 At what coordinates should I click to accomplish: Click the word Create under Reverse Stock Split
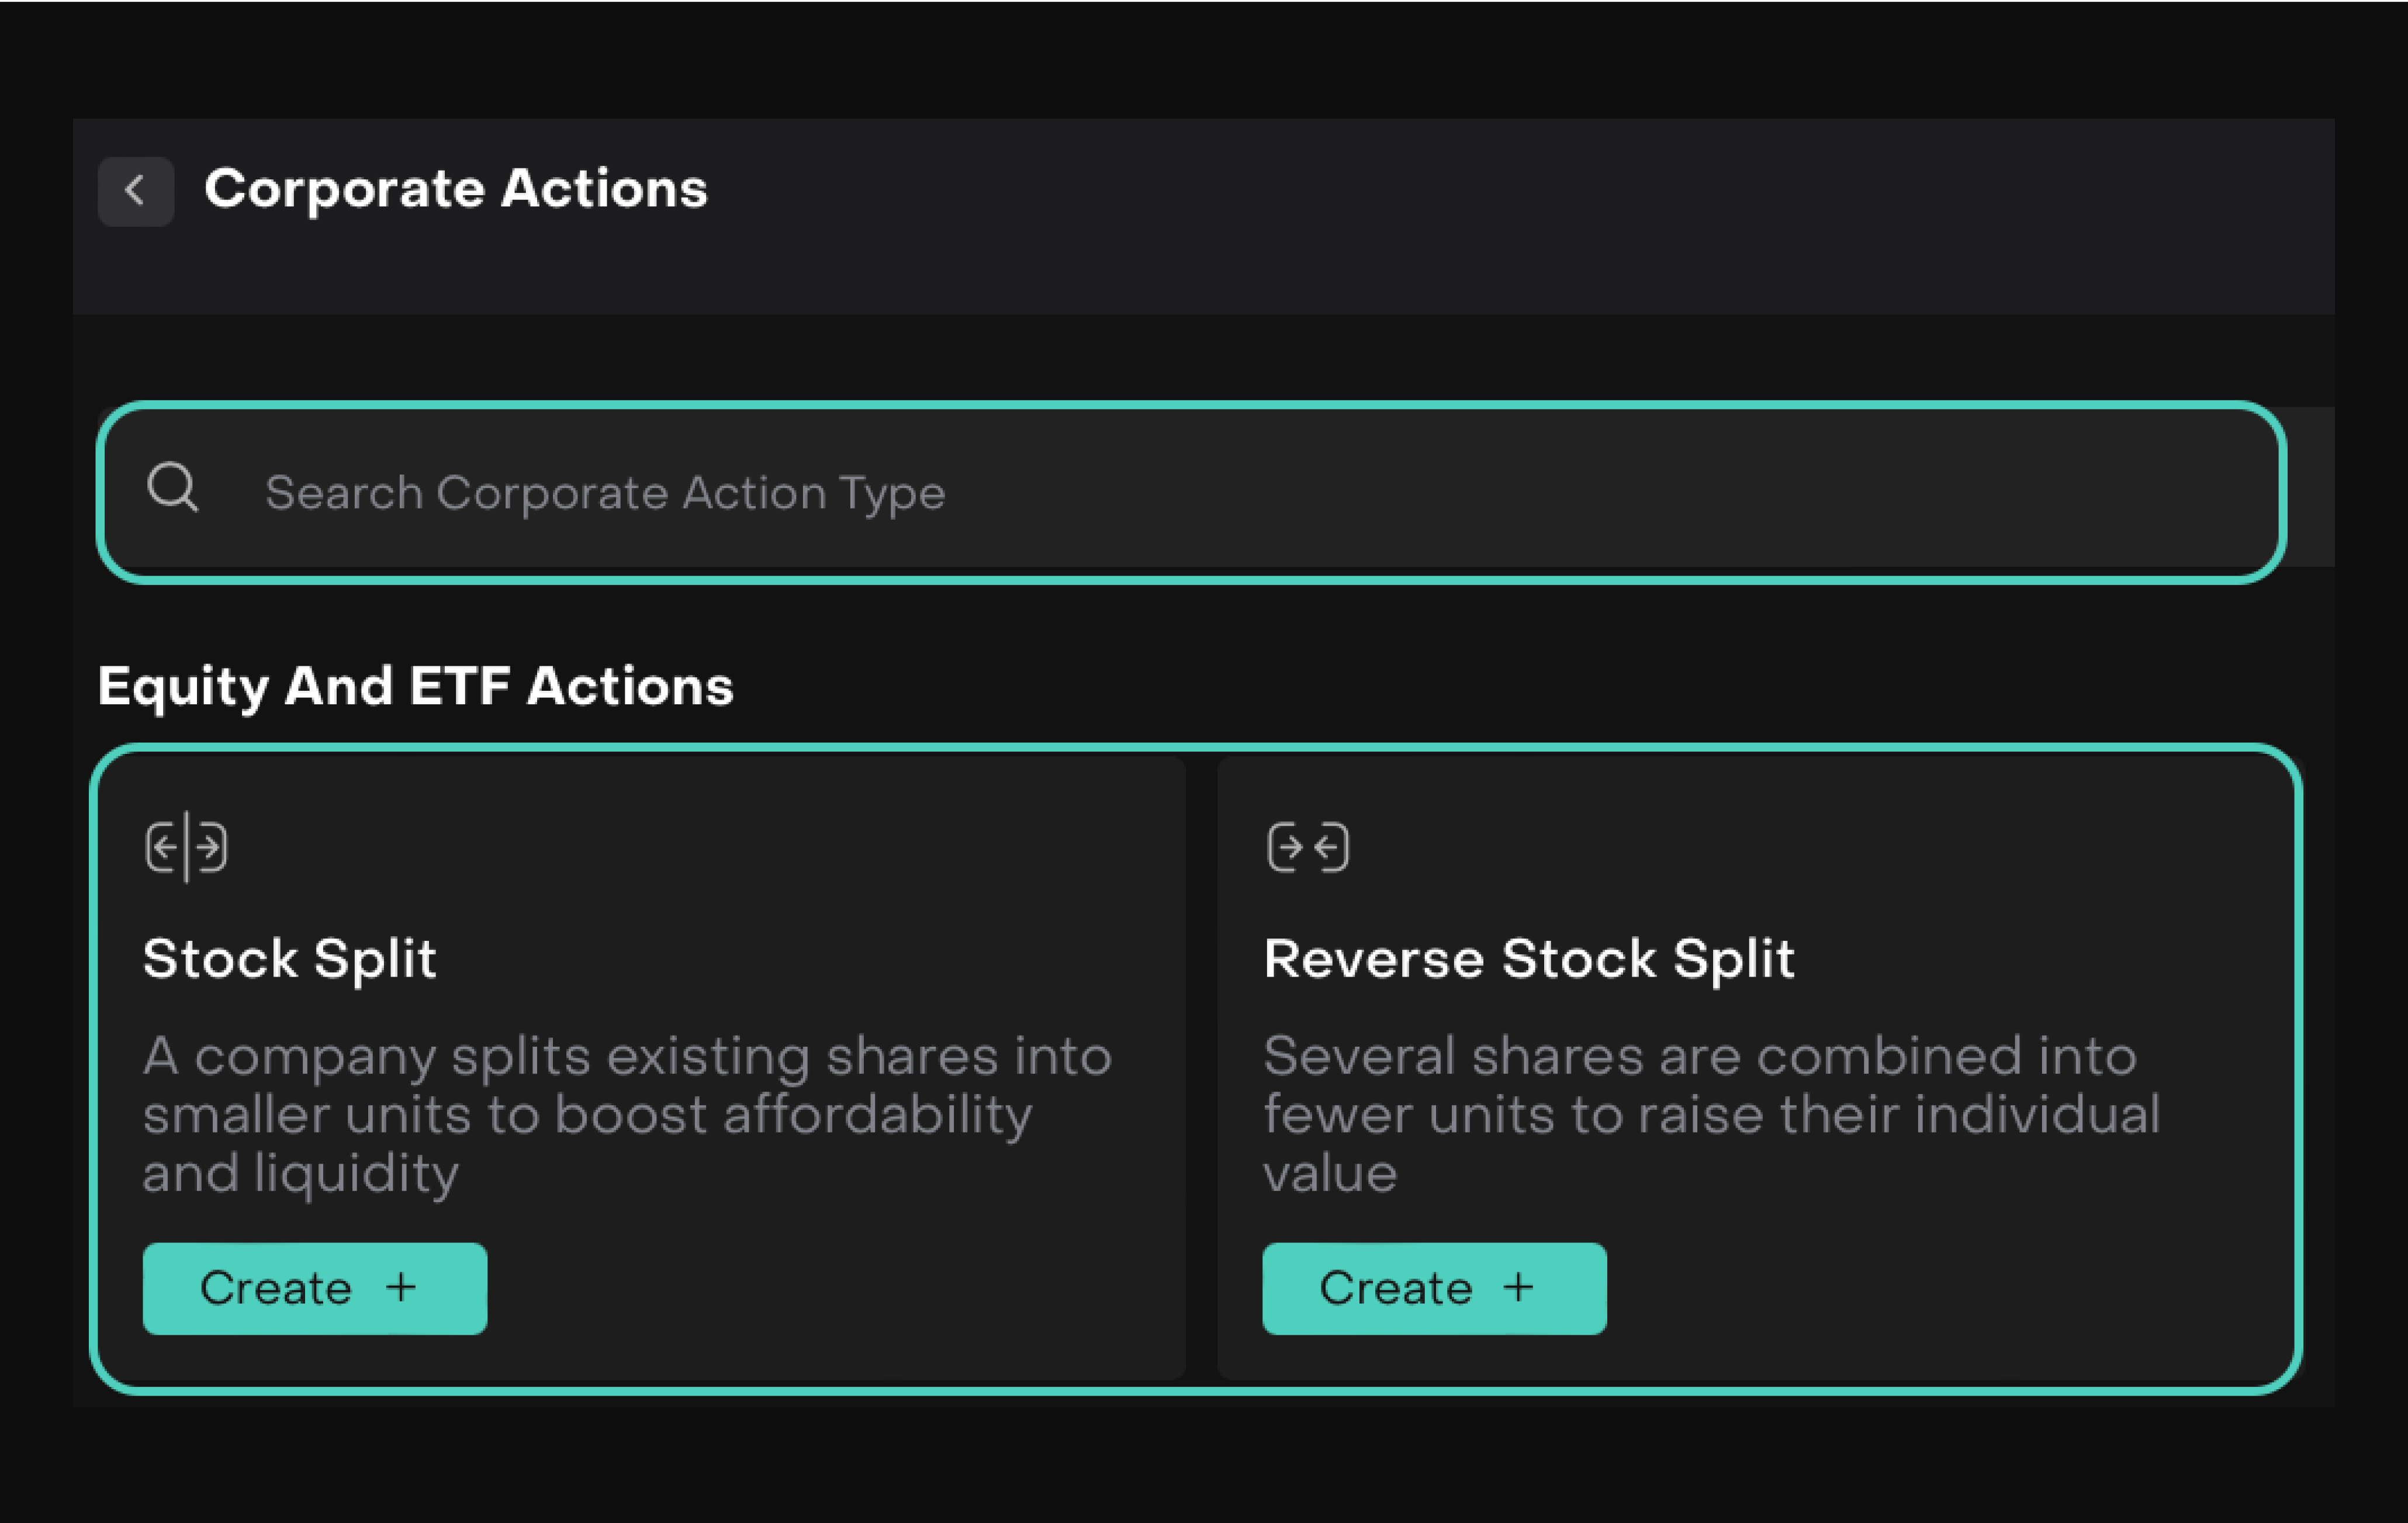pyautogui.click(x=1396, y=1288)
